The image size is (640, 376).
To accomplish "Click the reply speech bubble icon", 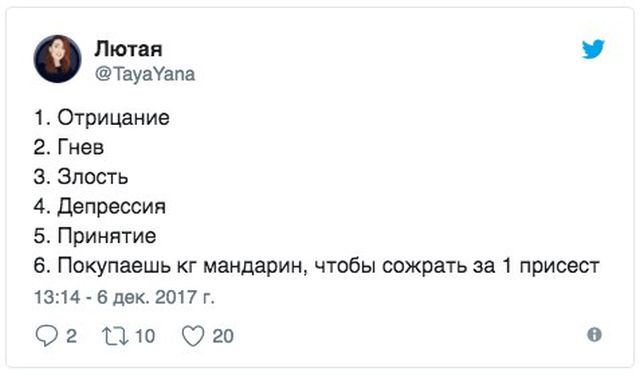I will point(47,336).
